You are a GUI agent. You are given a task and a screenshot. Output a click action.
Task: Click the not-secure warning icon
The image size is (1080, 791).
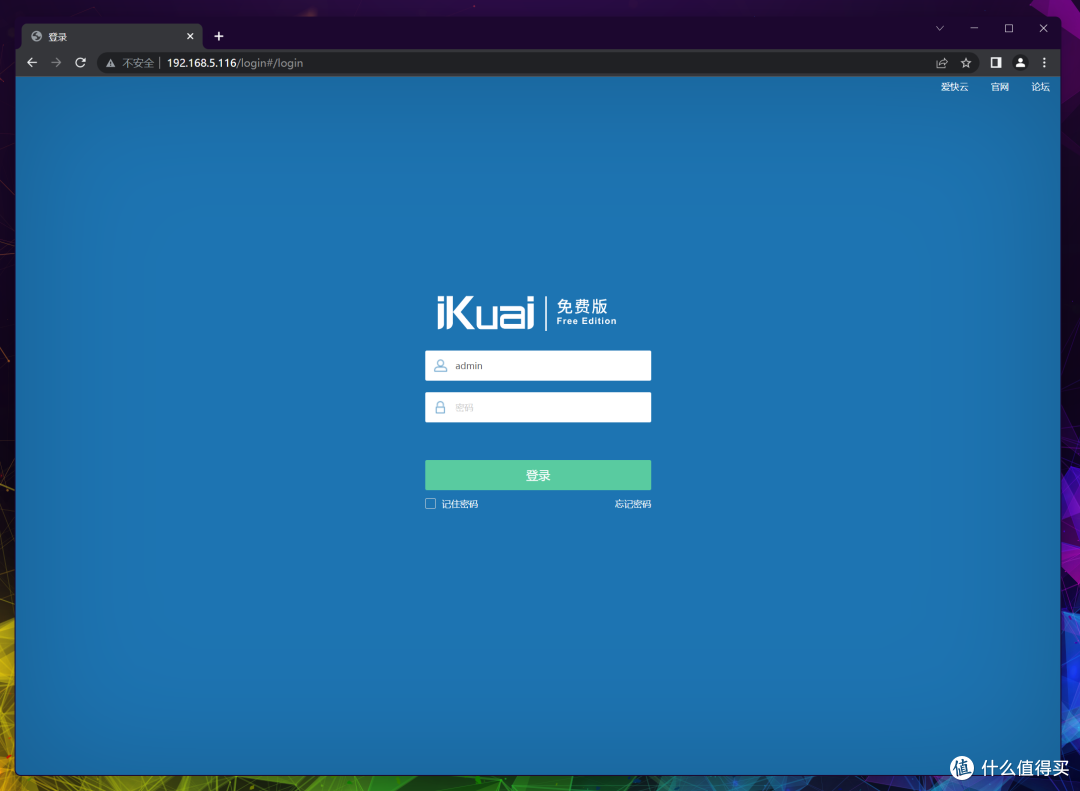(x=111, y=63)
